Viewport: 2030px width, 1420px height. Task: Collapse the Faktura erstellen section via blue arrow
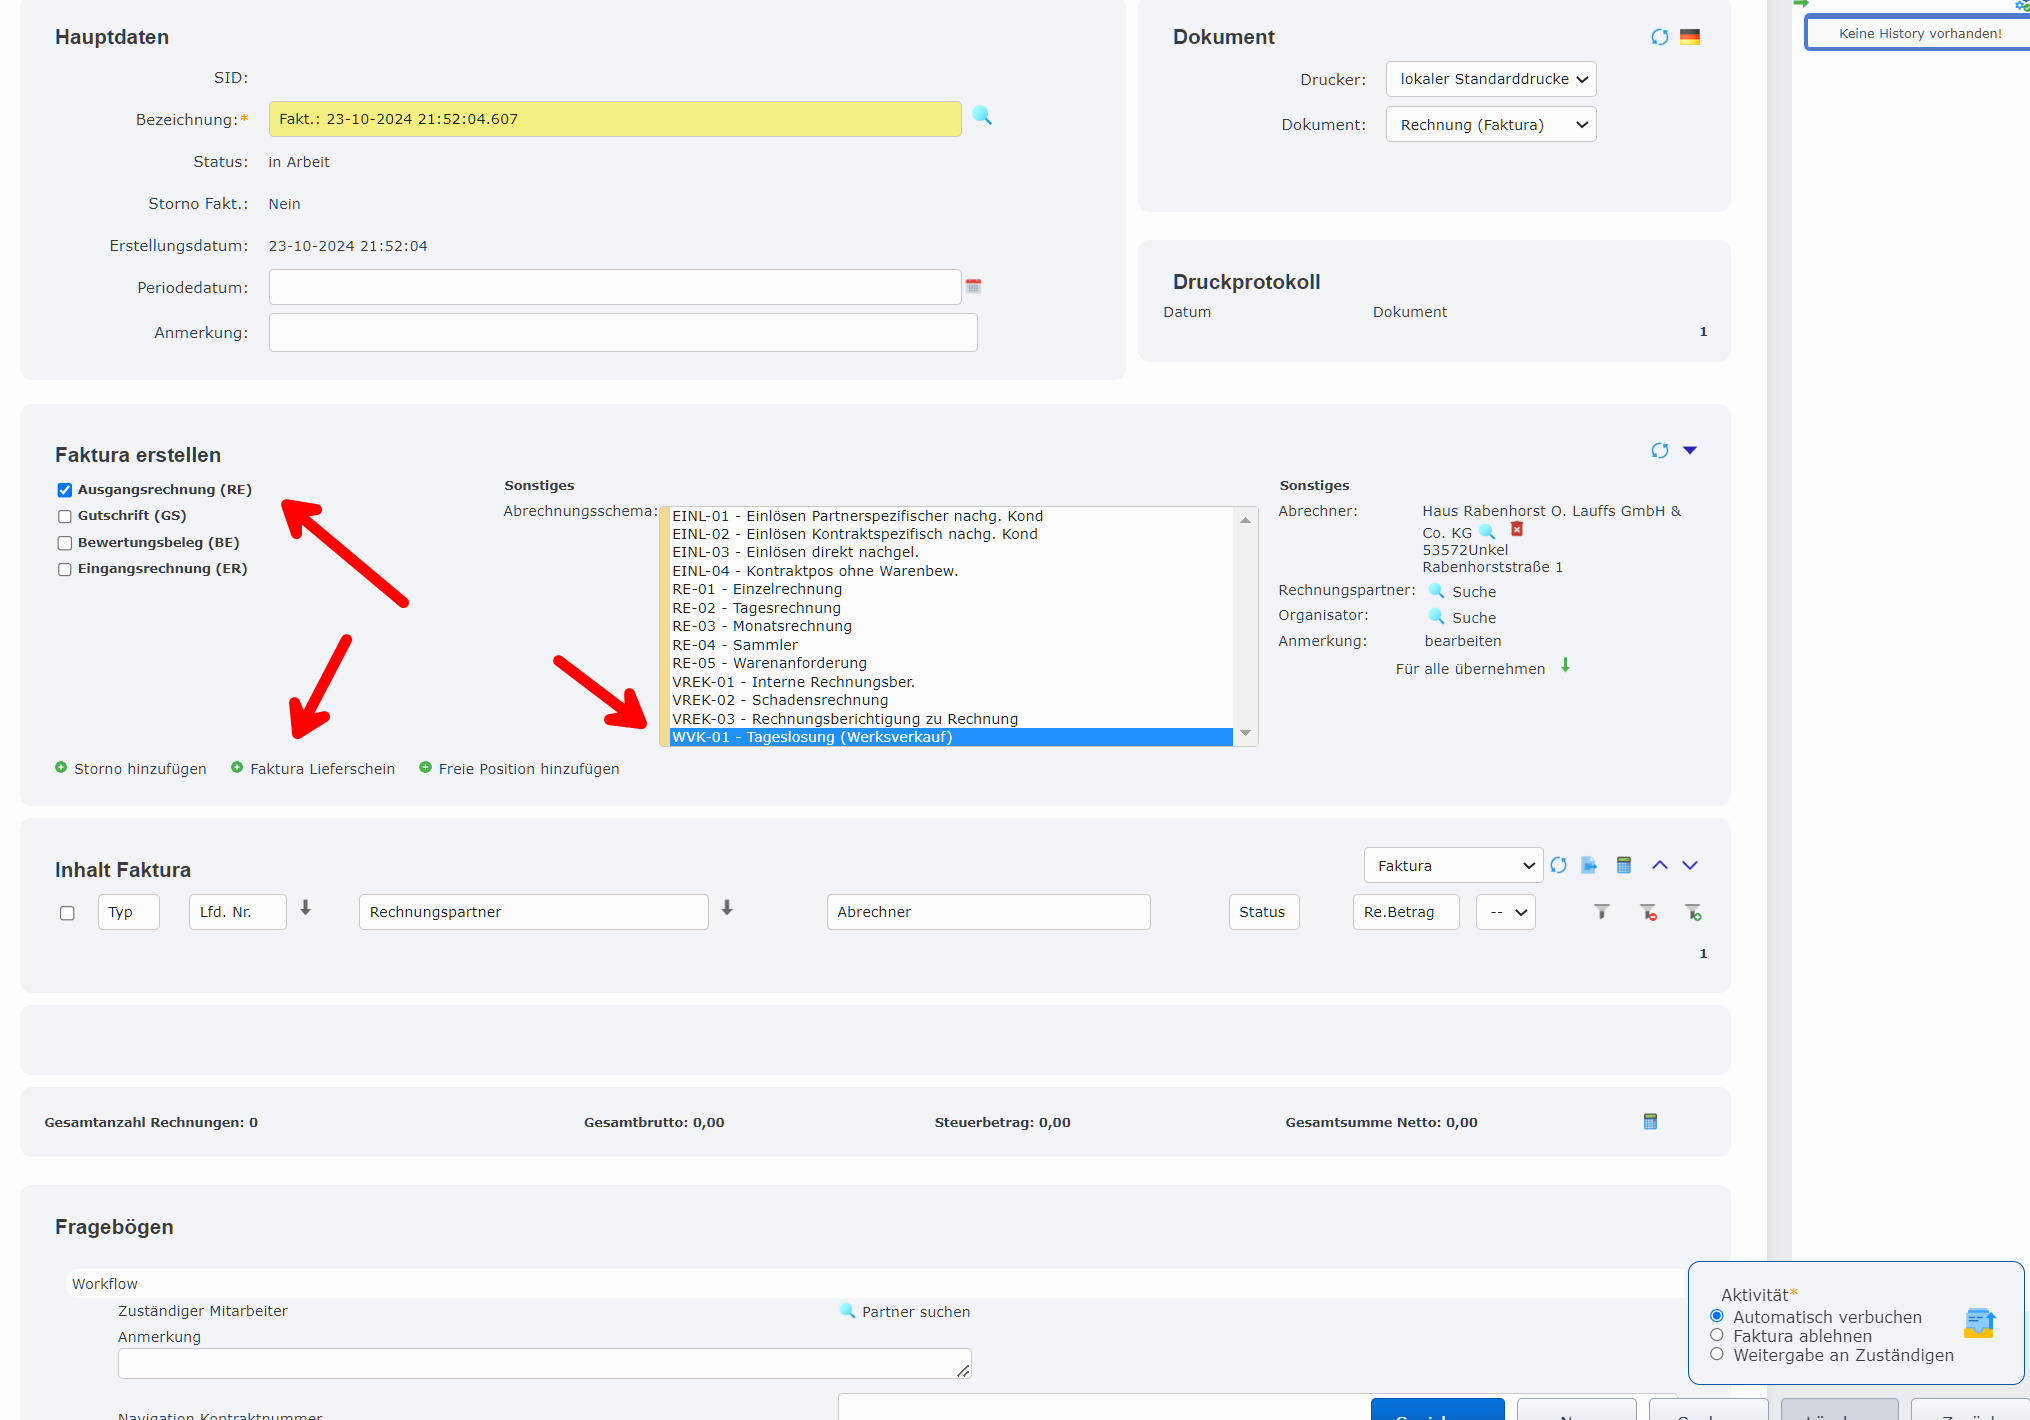click(1691, 450)
